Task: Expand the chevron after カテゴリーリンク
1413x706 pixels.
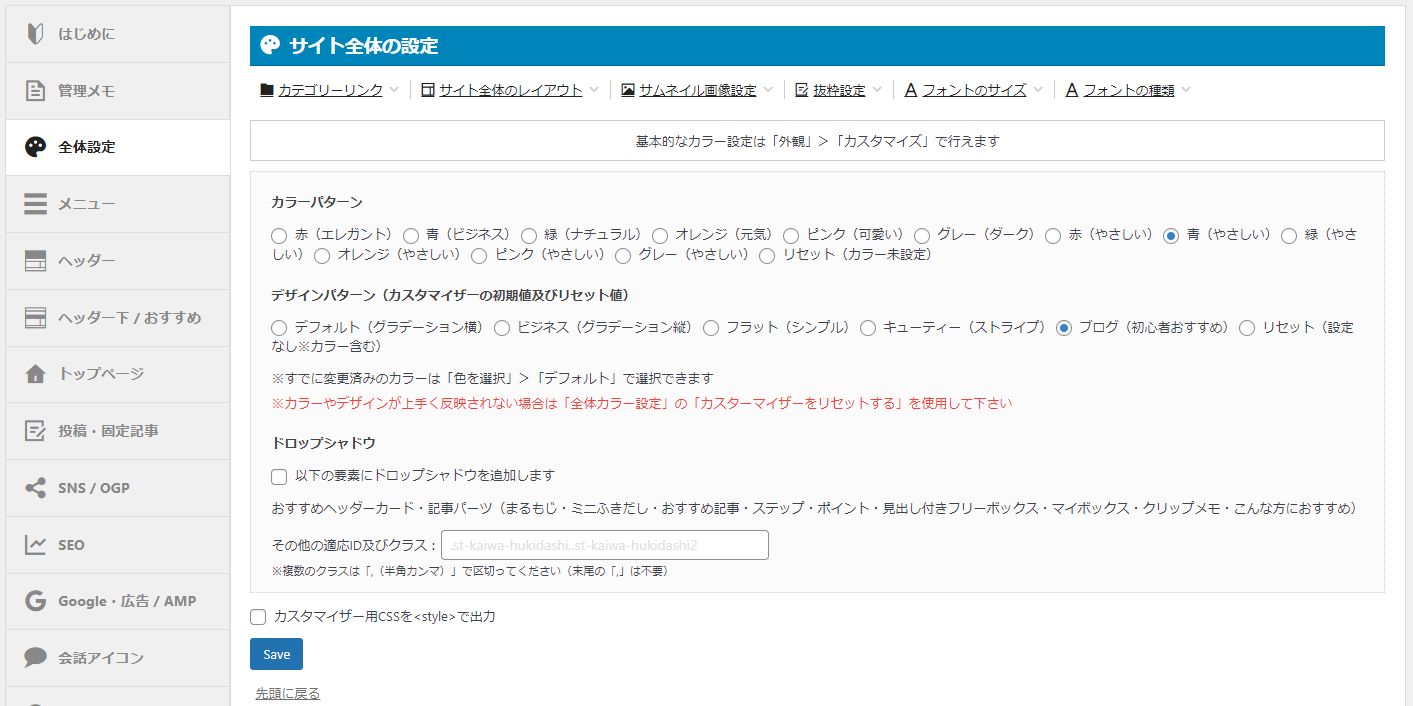Action: pos(394,90)
